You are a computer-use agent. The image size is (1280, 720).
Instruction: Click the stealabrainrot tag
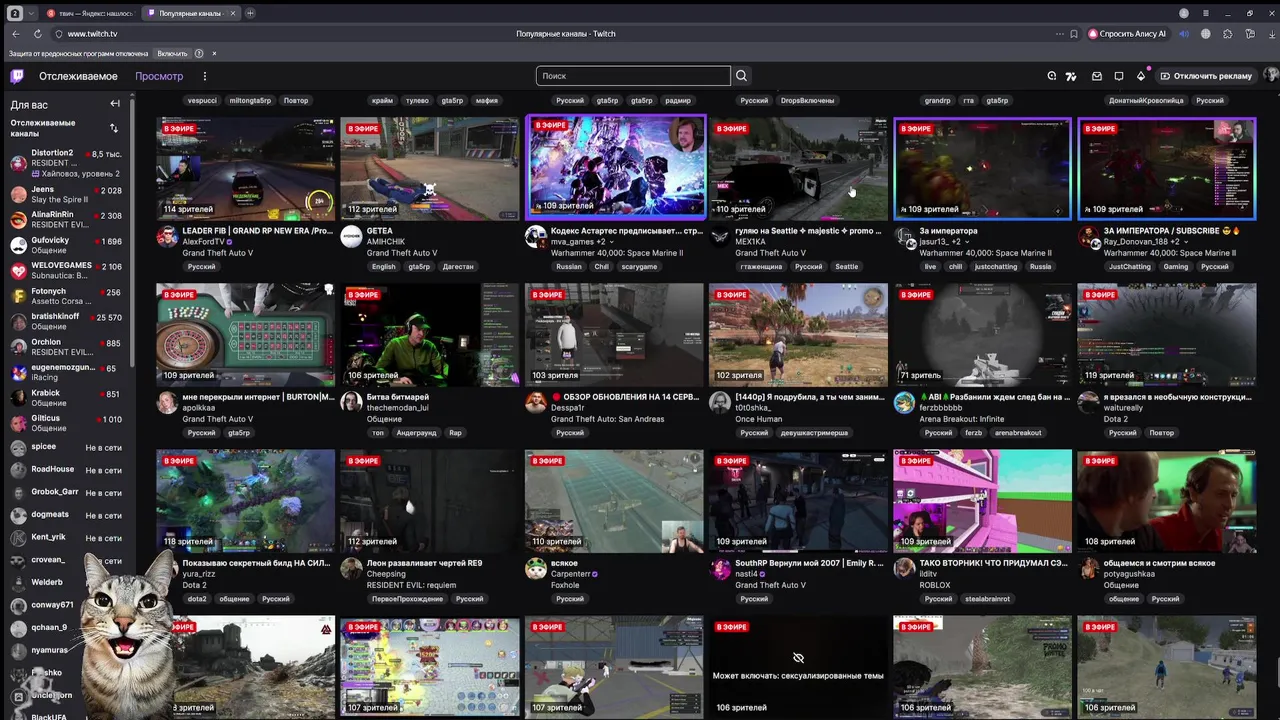click(987, 599)
